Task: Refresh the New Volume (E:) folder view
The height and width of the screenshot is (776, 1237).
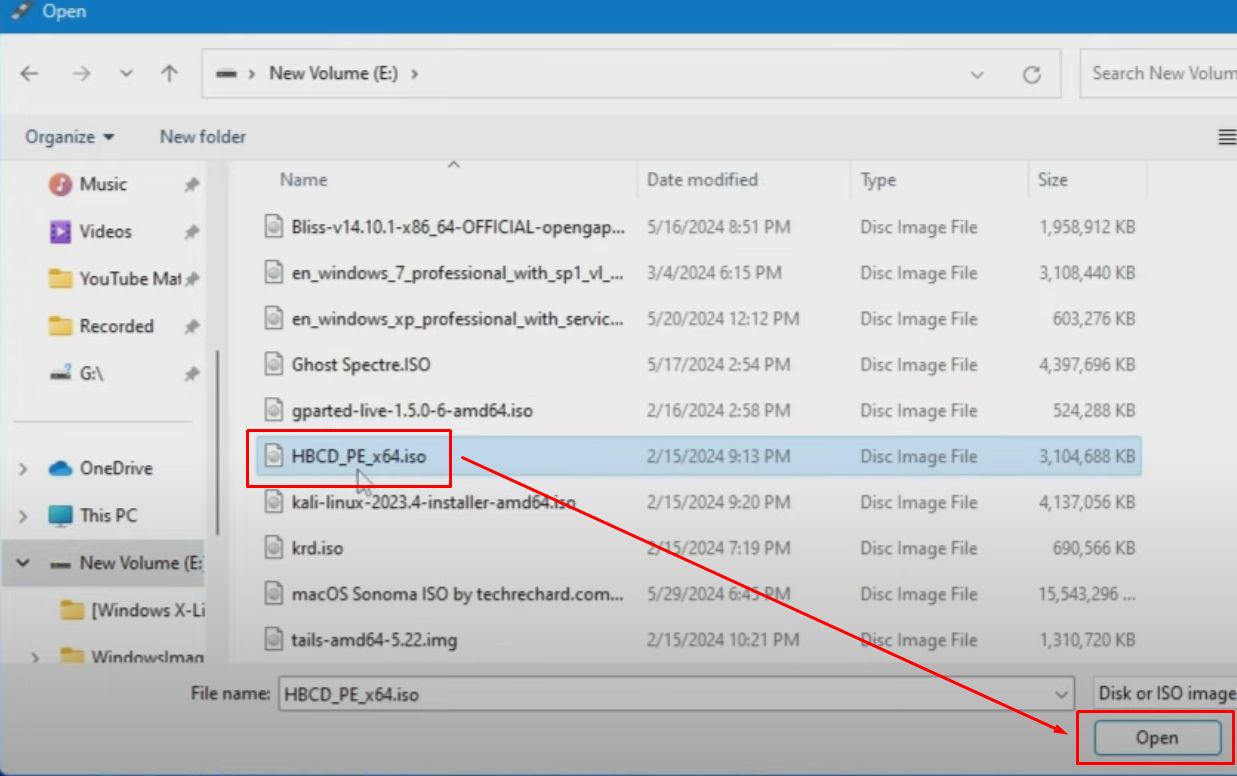Action: 1032,74
